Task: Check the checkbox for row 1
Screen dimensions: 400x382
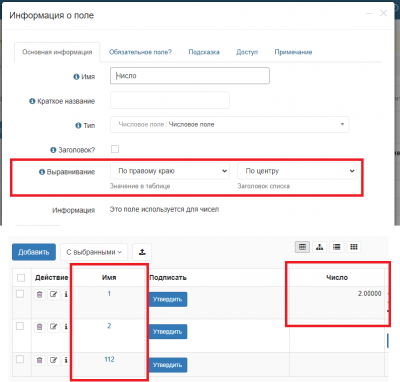Action: pyautogui.click(x=20, y=294)
